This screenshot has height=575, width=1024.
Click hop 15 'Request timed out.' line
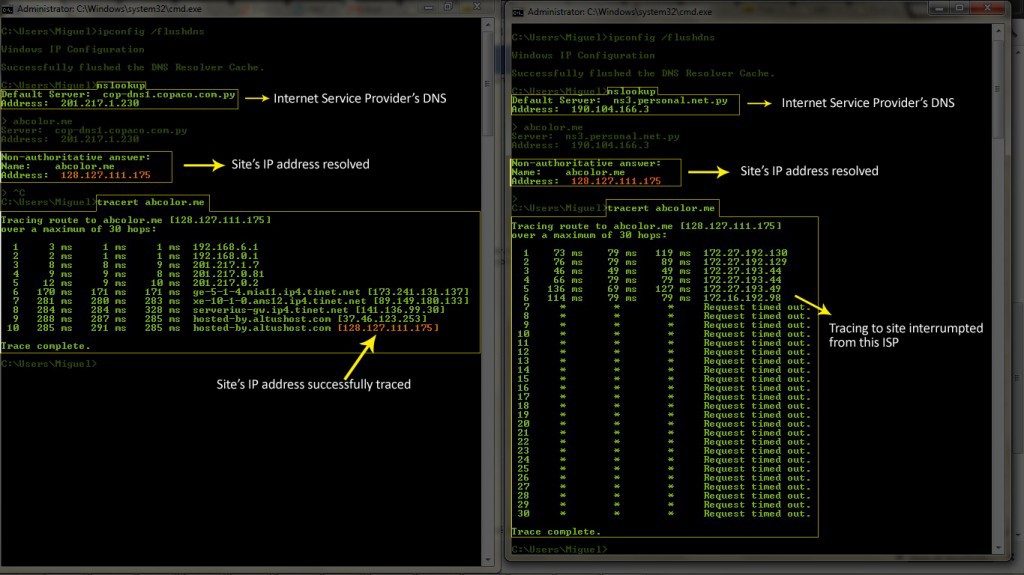coord(757,379)
